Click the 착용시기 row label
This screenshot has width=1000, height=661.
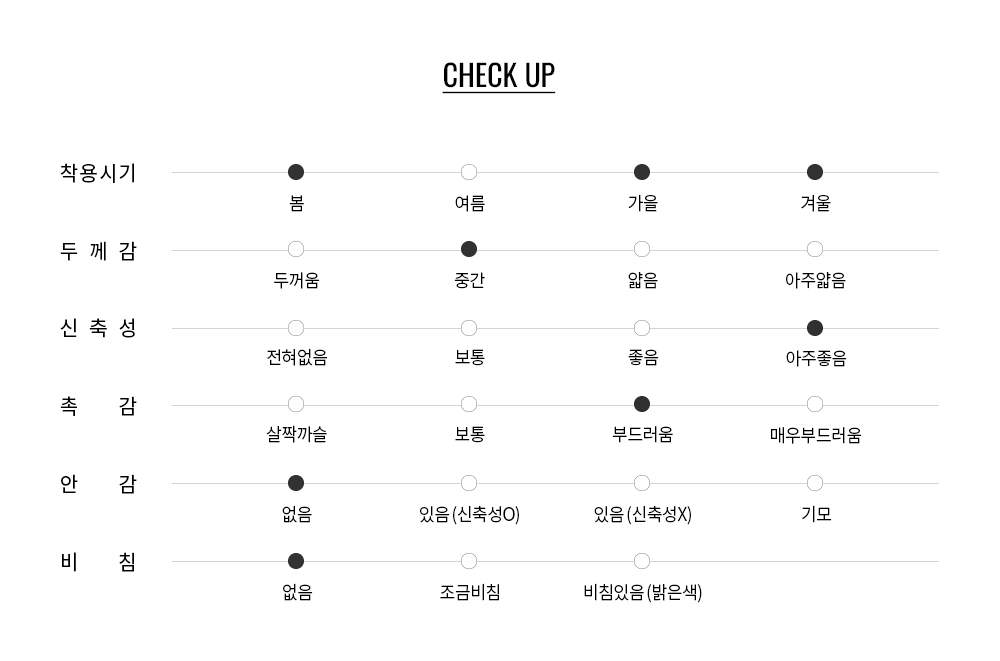98,173
